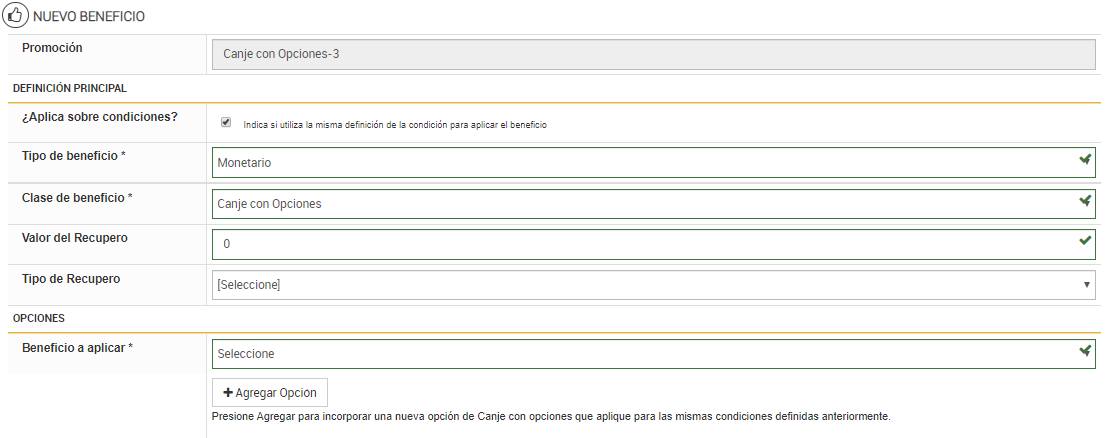Expand the Tipo de Recupero select box
Image resolution: width=1108 pixels, height=438 pixels.
tap(640, 285)
